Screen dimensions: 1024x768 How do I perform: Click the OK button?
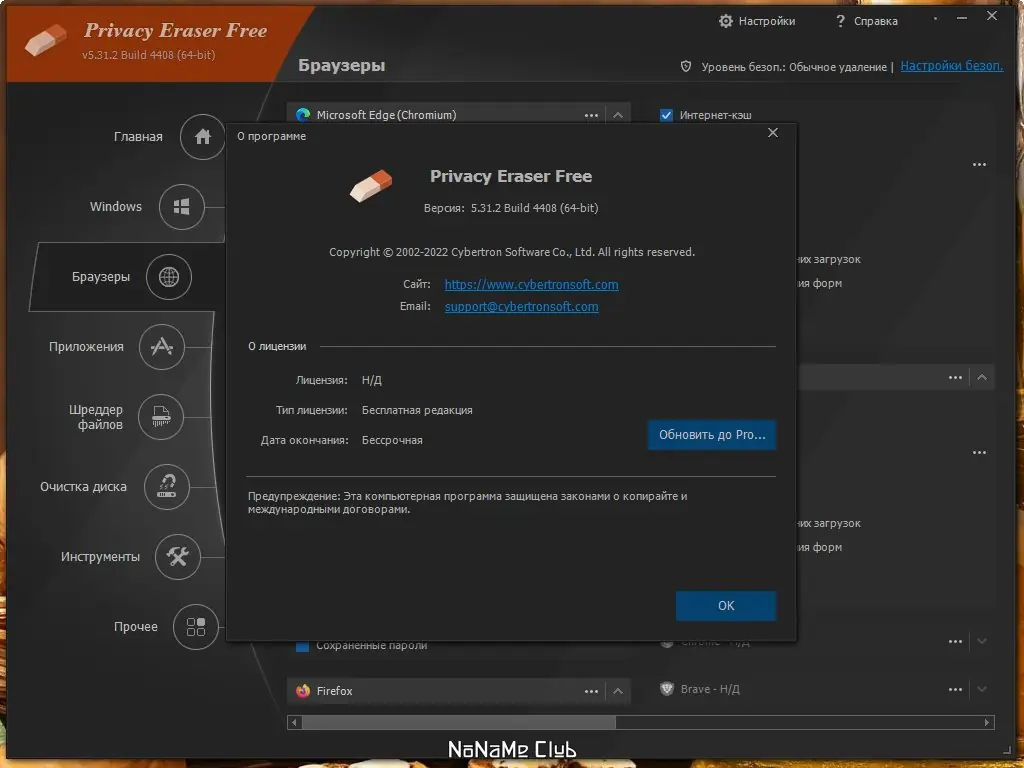(x=726, y=605)
